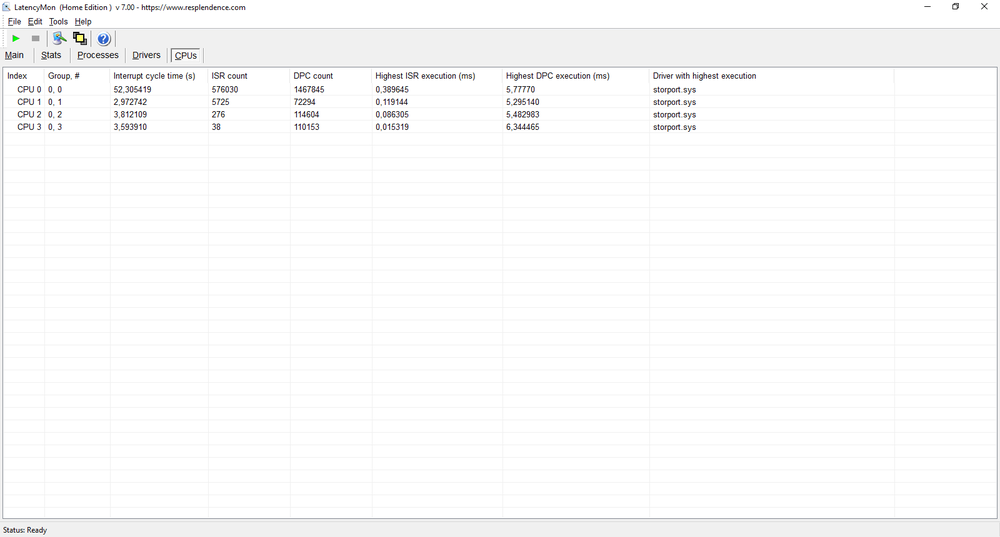
Task: Switch to the Main tab
Action: 14,55
